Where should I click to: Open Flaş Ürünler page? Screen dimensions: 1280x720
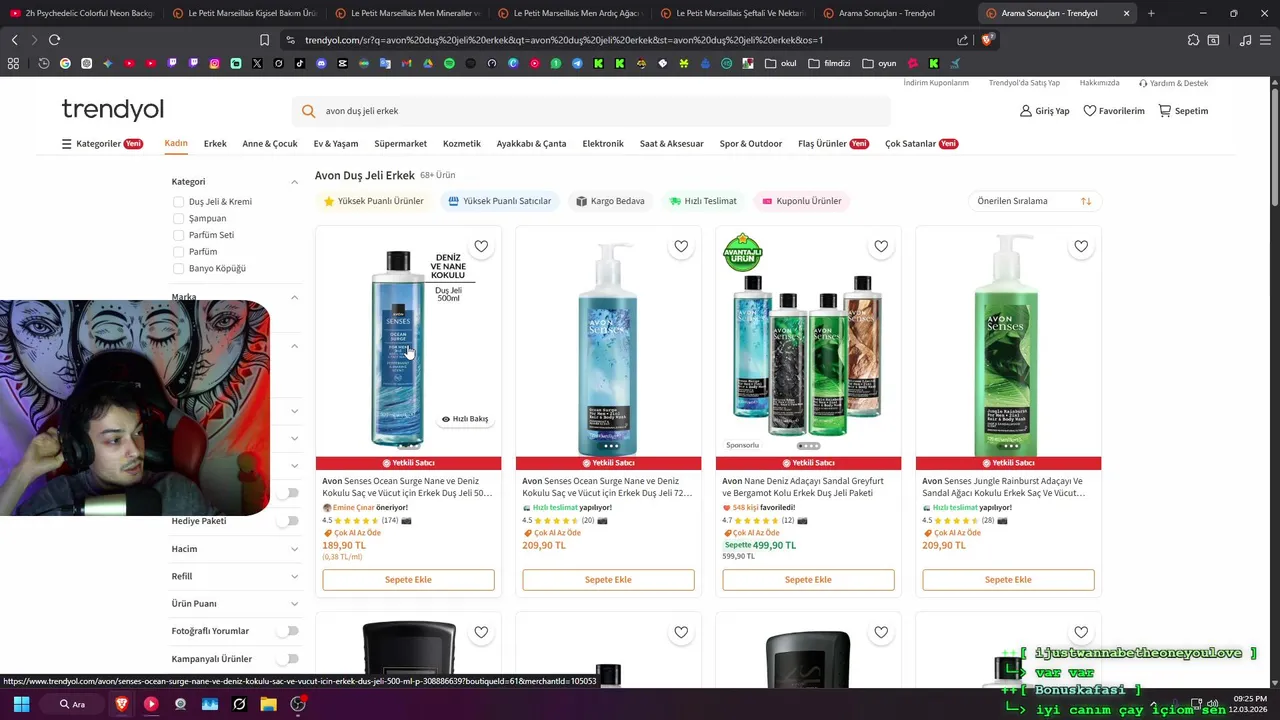(x=833, y=144)
